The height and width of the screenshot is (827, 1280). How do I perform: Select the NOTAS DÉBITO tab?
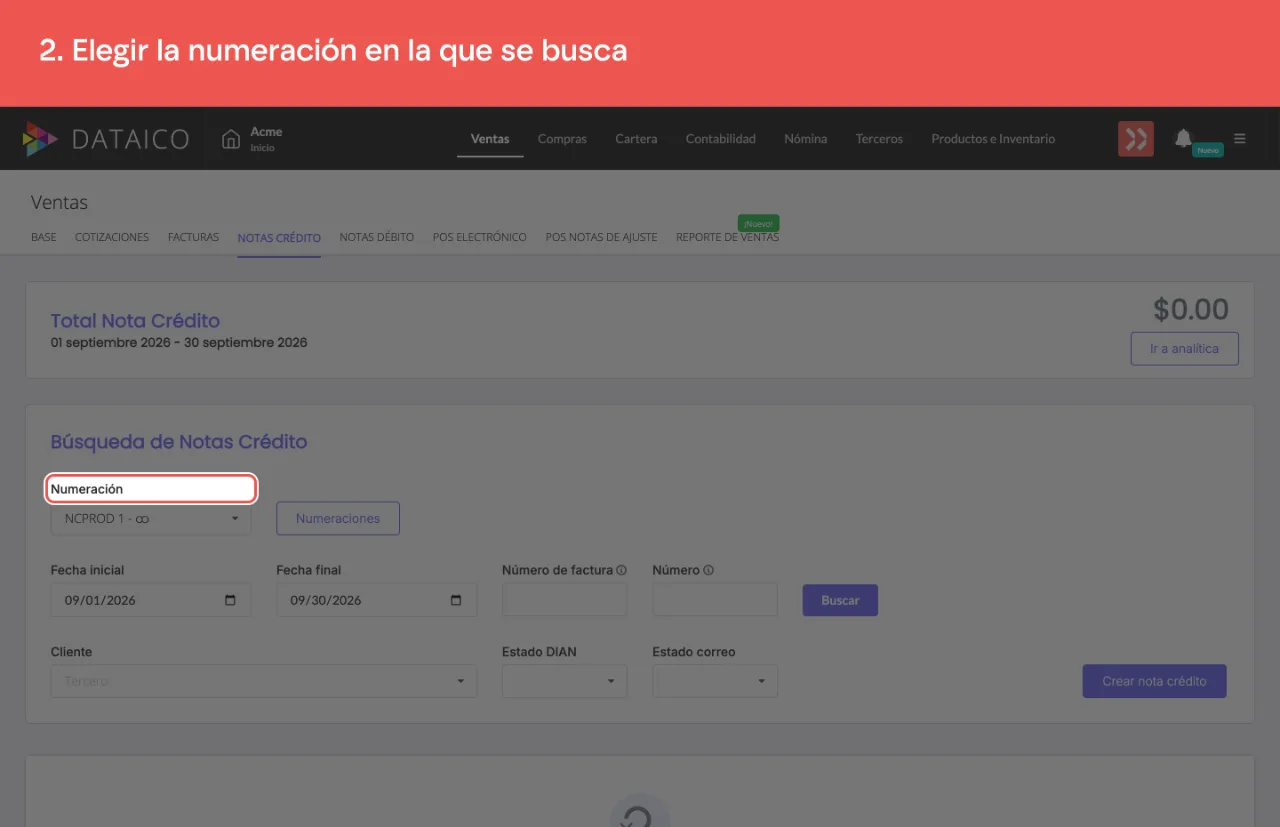point(377,237)
